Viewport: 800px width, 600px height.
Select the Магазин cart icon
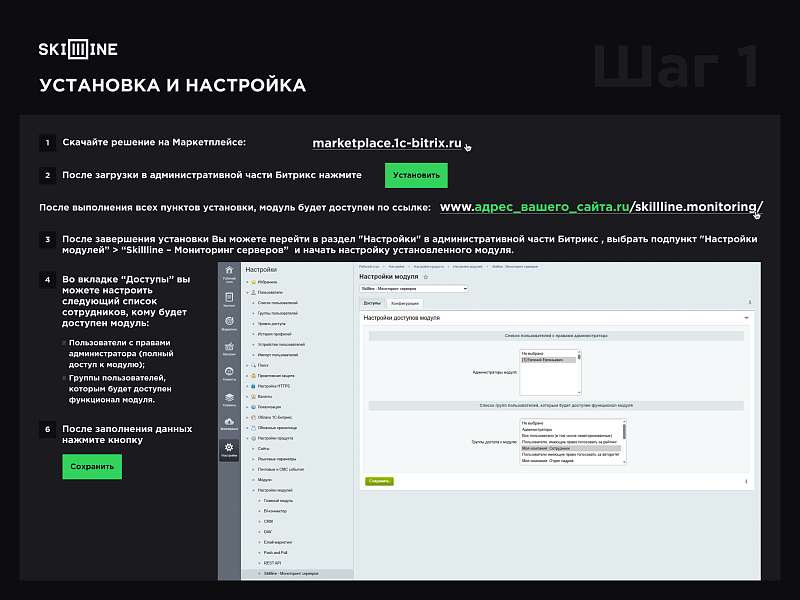point(229,347)
